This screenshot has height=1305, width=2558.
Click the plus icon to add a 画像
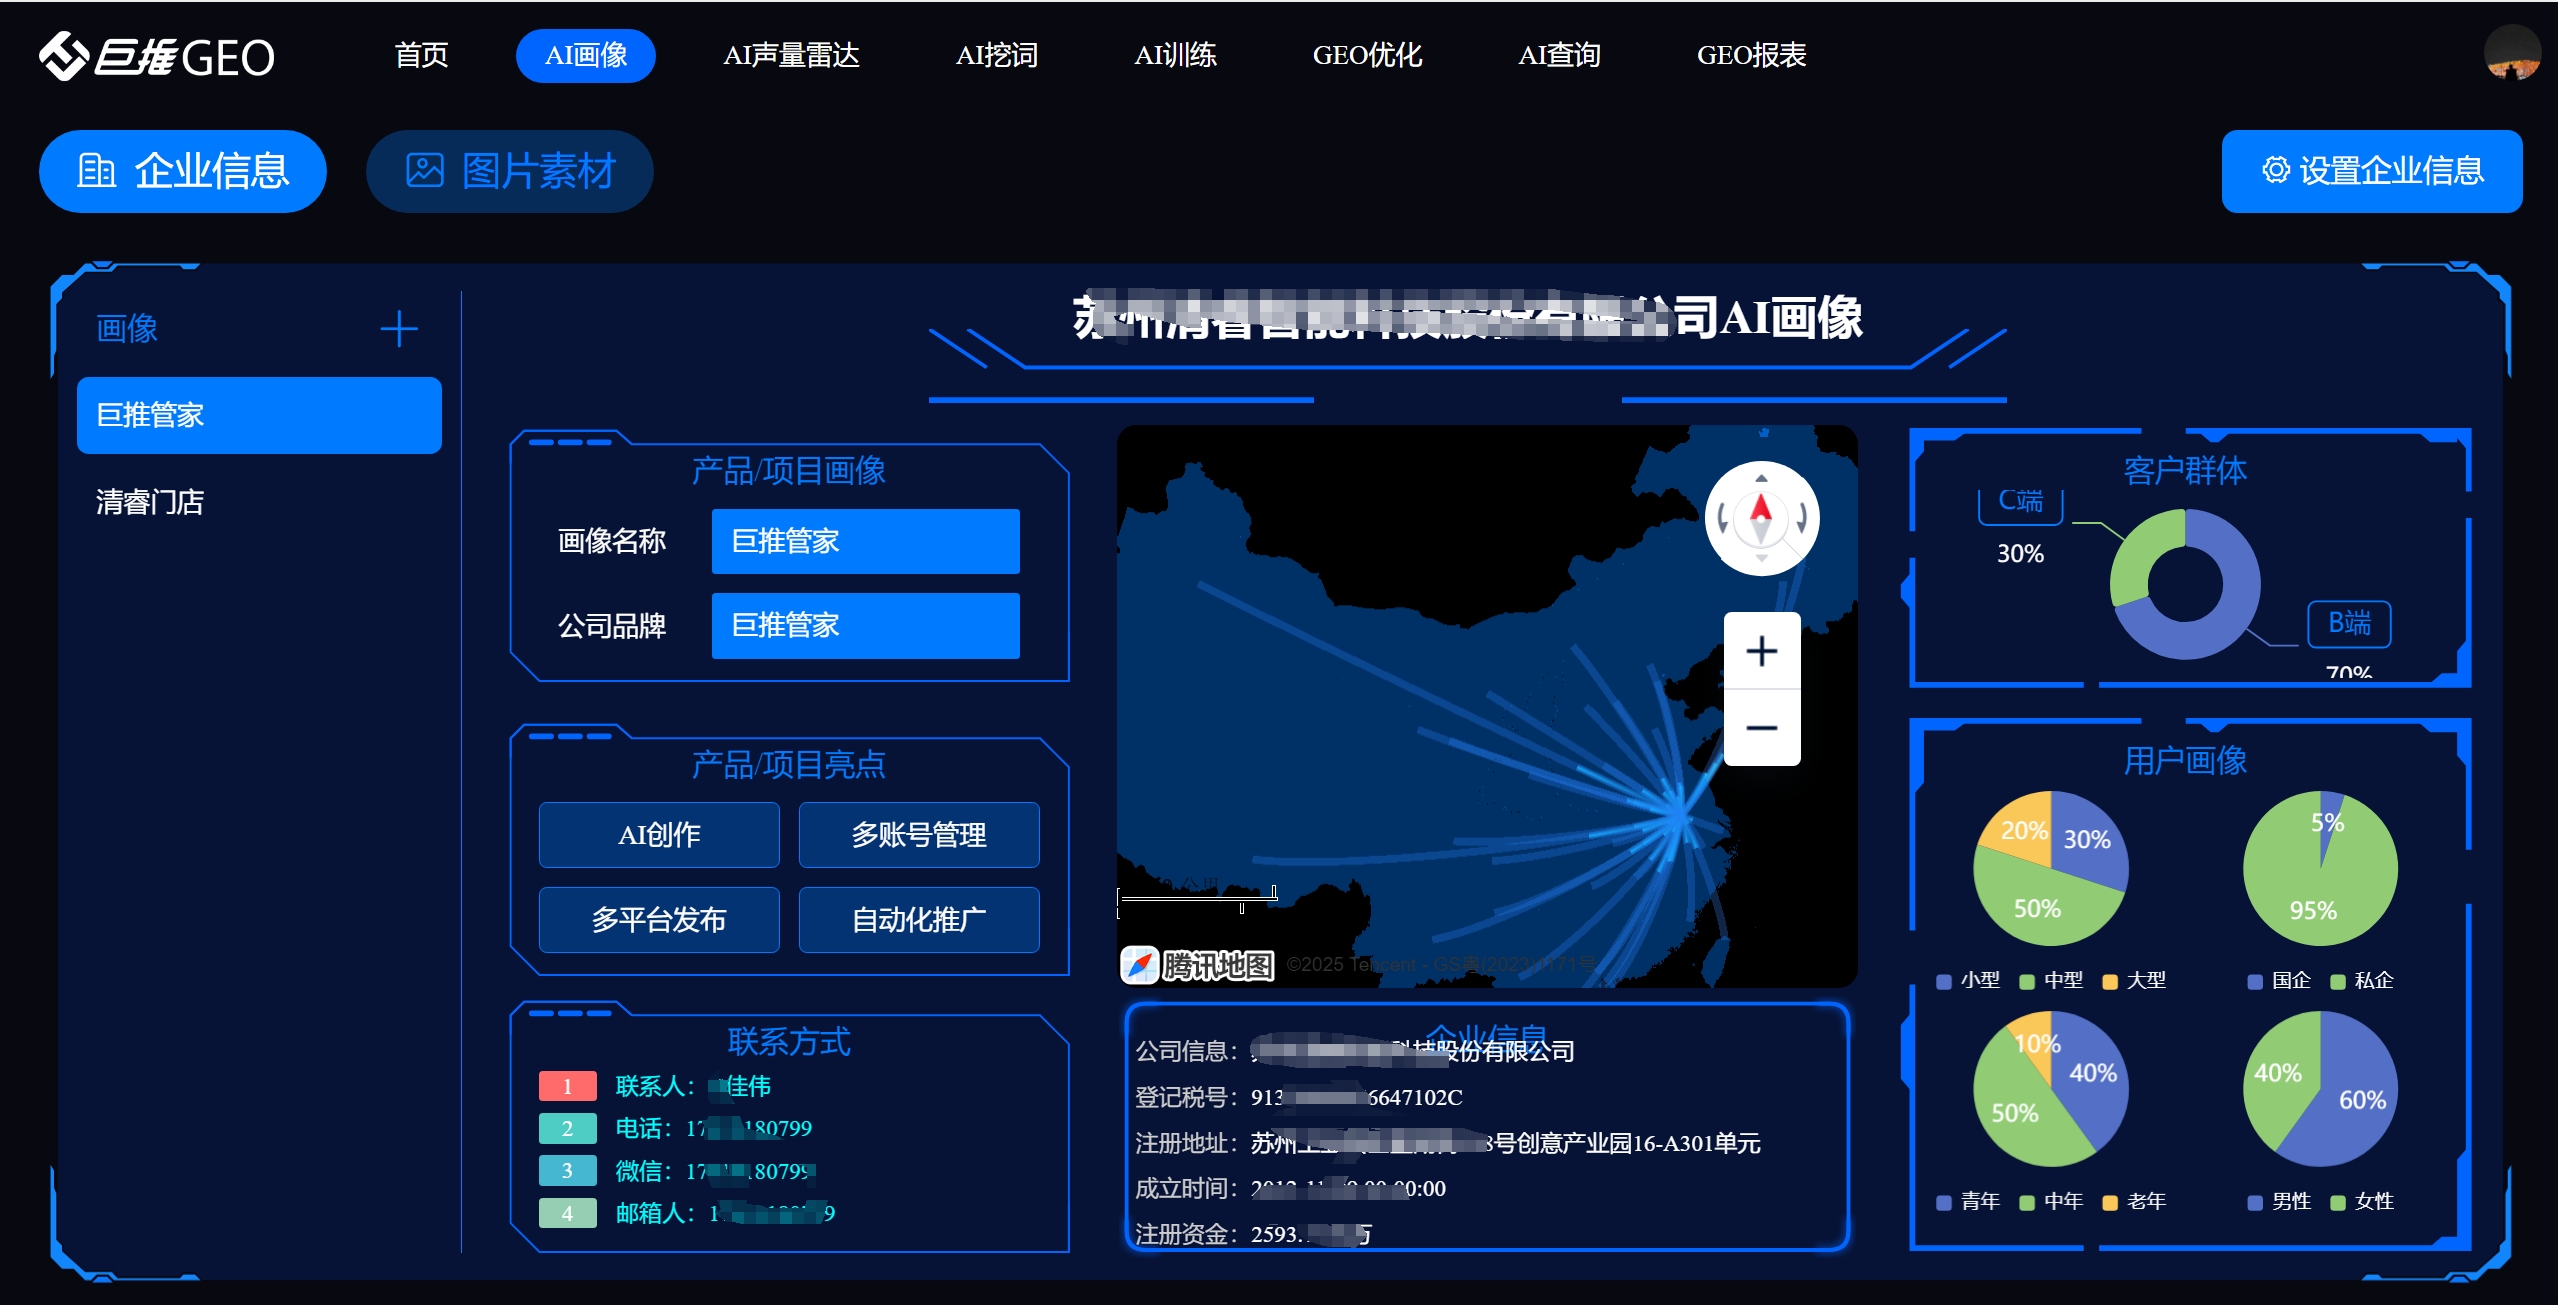click(x=398, y=329)
